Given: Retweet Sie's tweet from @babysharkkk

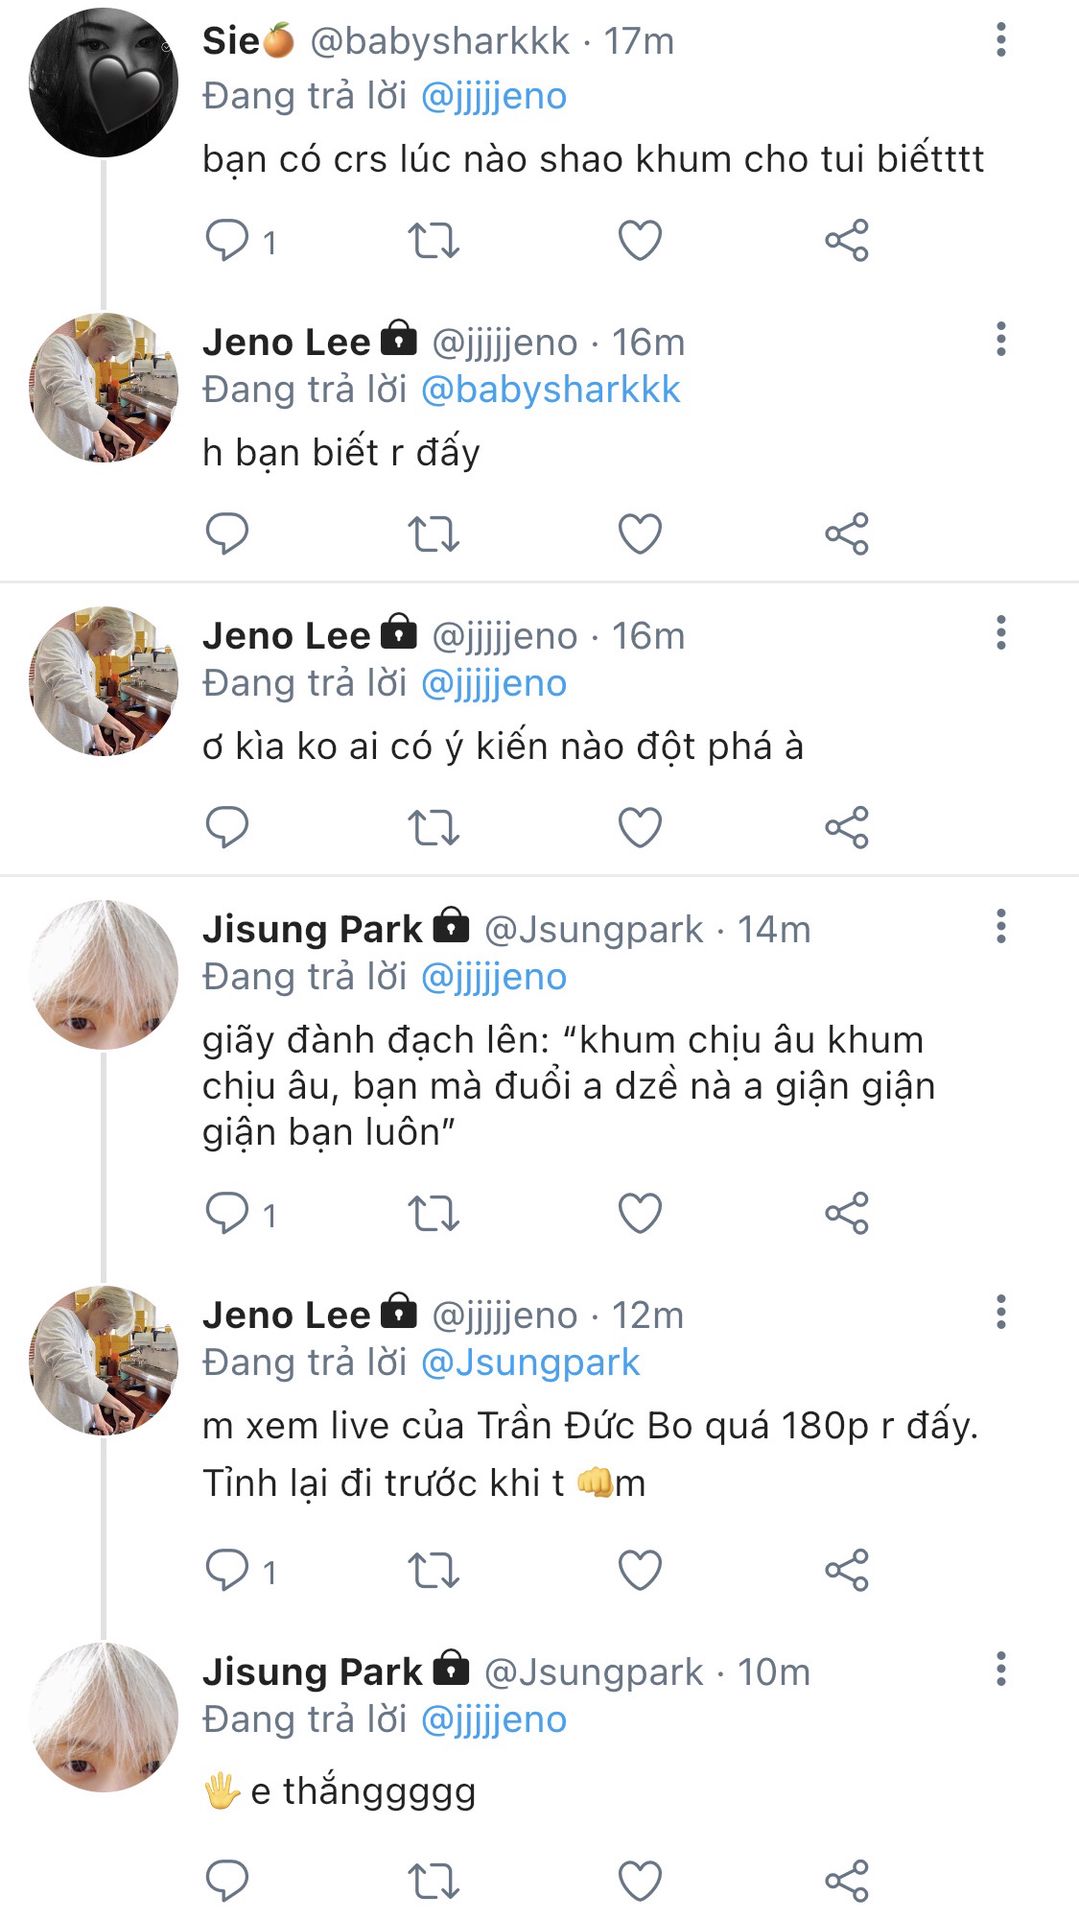Looking at the screenshot, I should point(433,241).
